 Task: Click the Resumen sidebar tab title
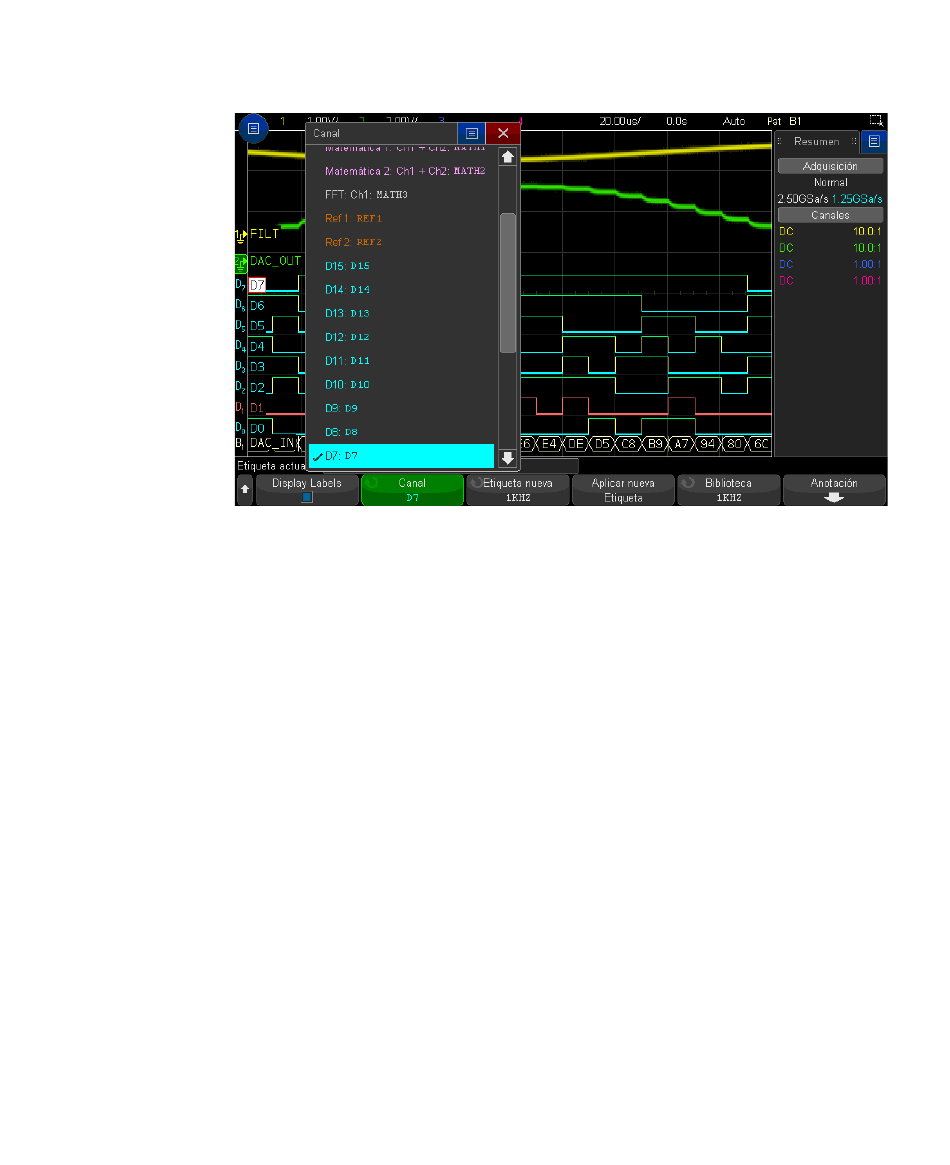(x=816, y=141)
